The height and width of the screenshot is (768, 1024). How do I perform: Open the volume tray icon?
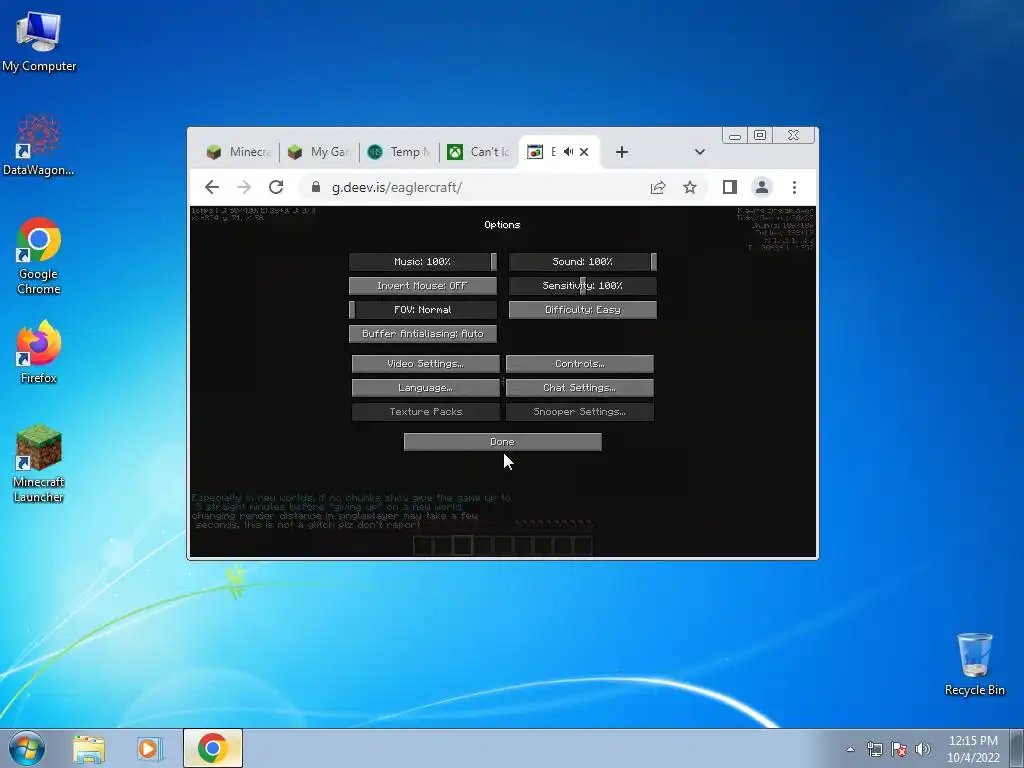pos(923,749)
